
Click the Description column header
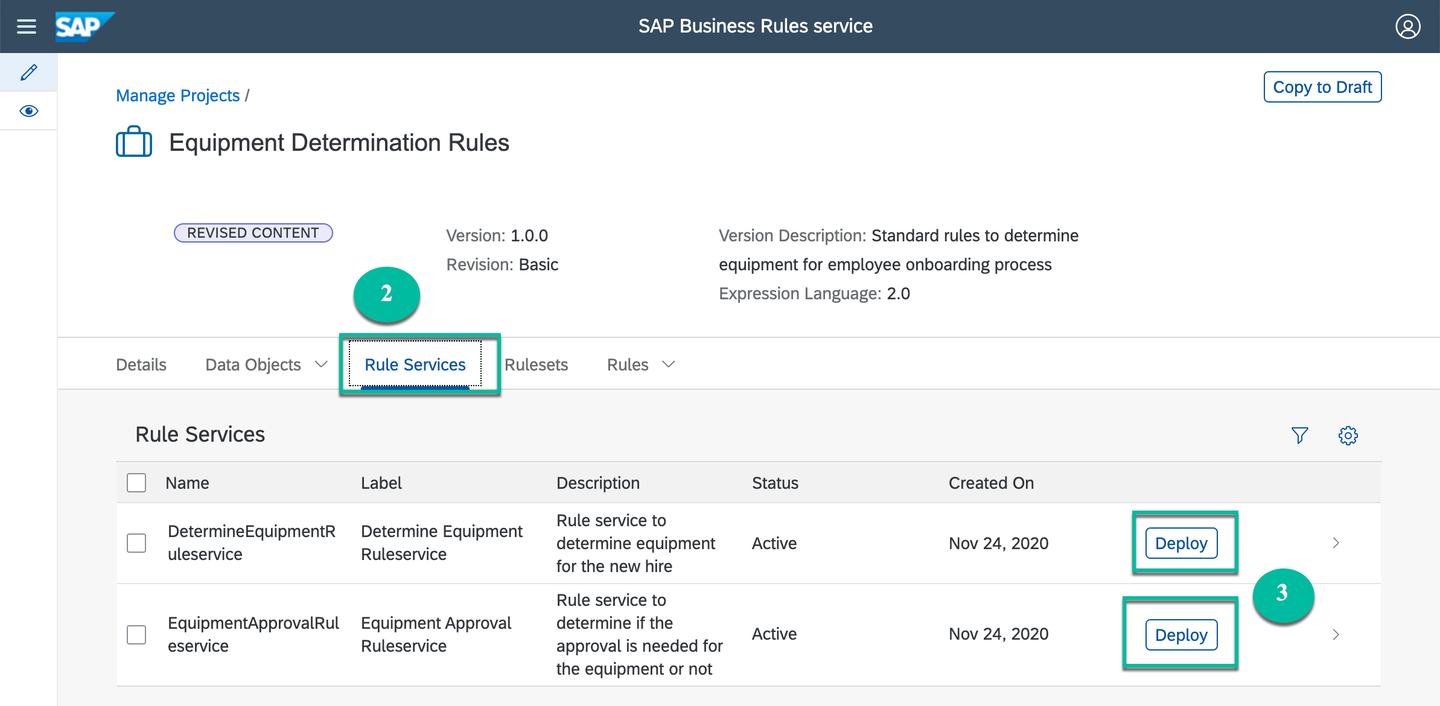coord(598,483)
